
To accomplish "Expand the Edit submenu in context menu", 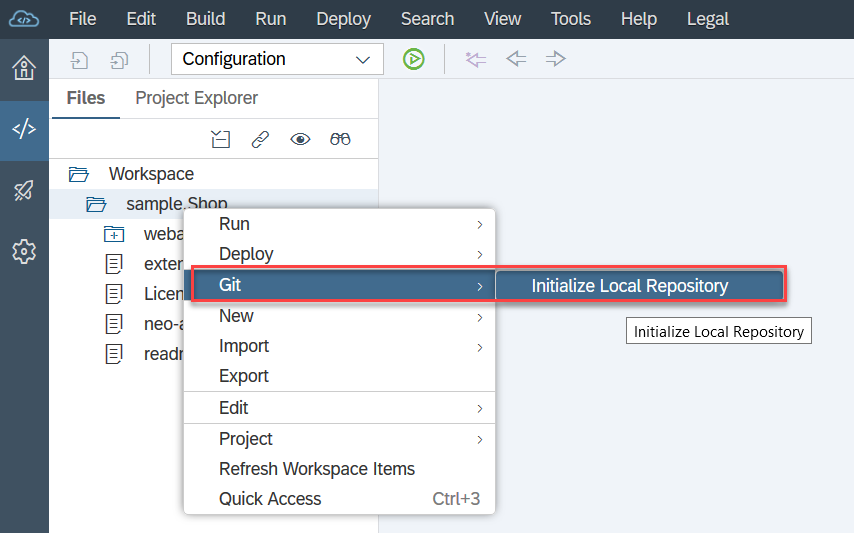I will 339,408.
